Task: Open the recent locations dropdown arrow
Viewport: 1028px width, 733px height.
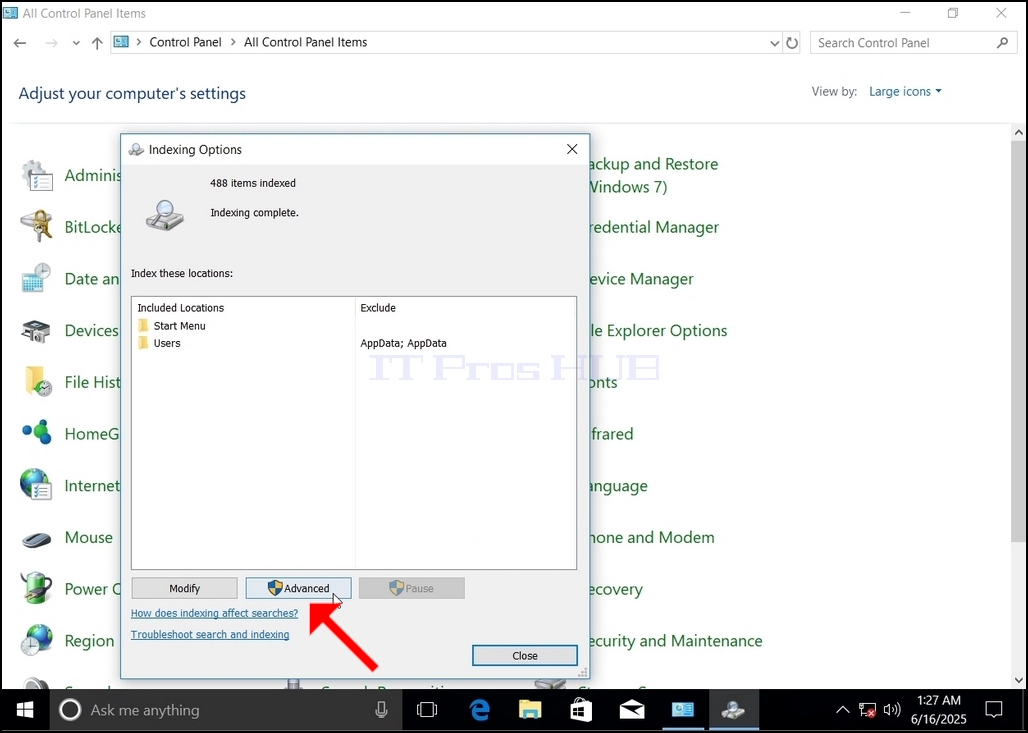Action: 76,43
